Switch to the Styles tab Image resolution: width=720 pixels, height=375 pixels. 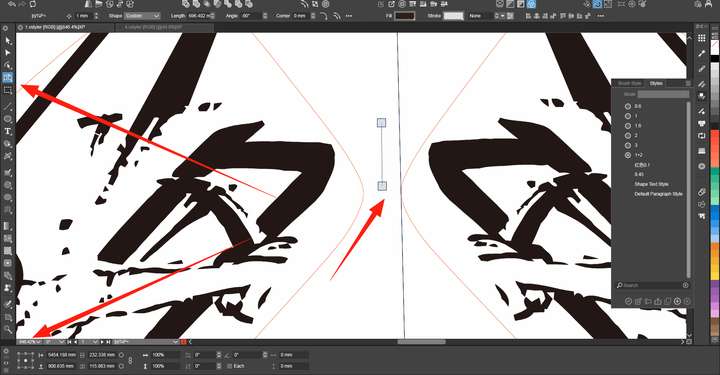click(x=656, y=83)
